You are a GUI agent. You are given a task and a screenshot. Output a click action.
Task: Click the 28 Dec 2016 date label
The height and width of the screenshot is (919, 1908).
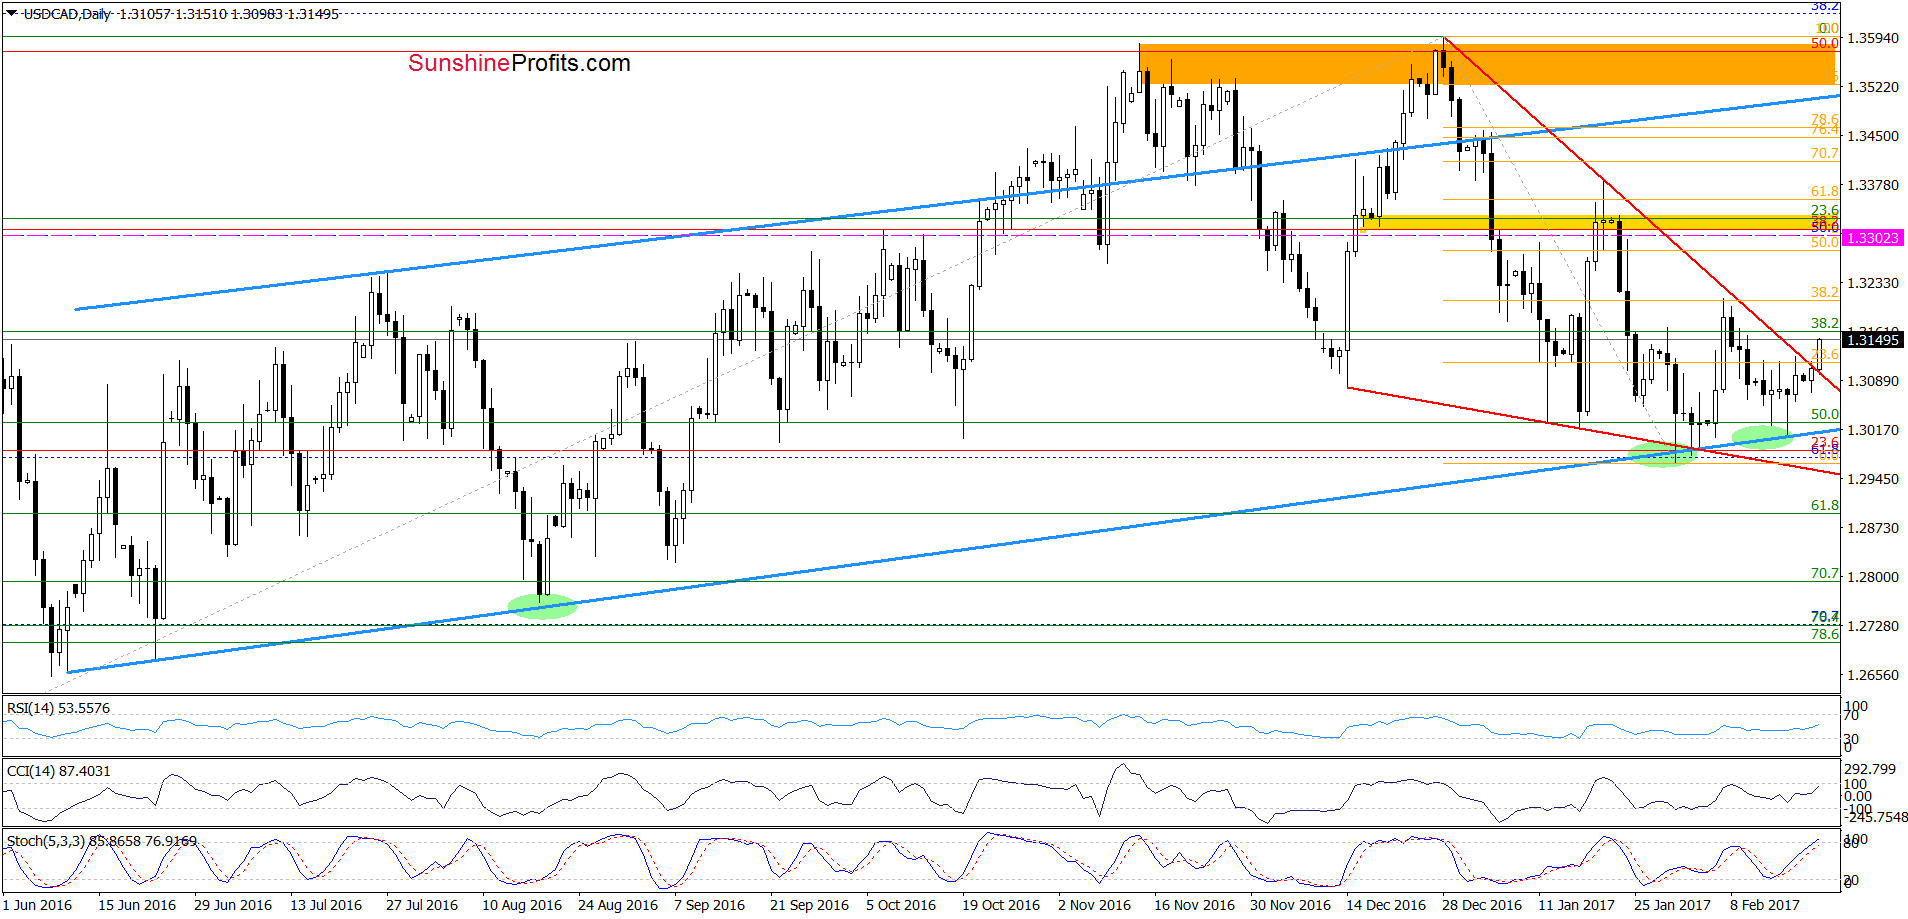(1482, 905)
